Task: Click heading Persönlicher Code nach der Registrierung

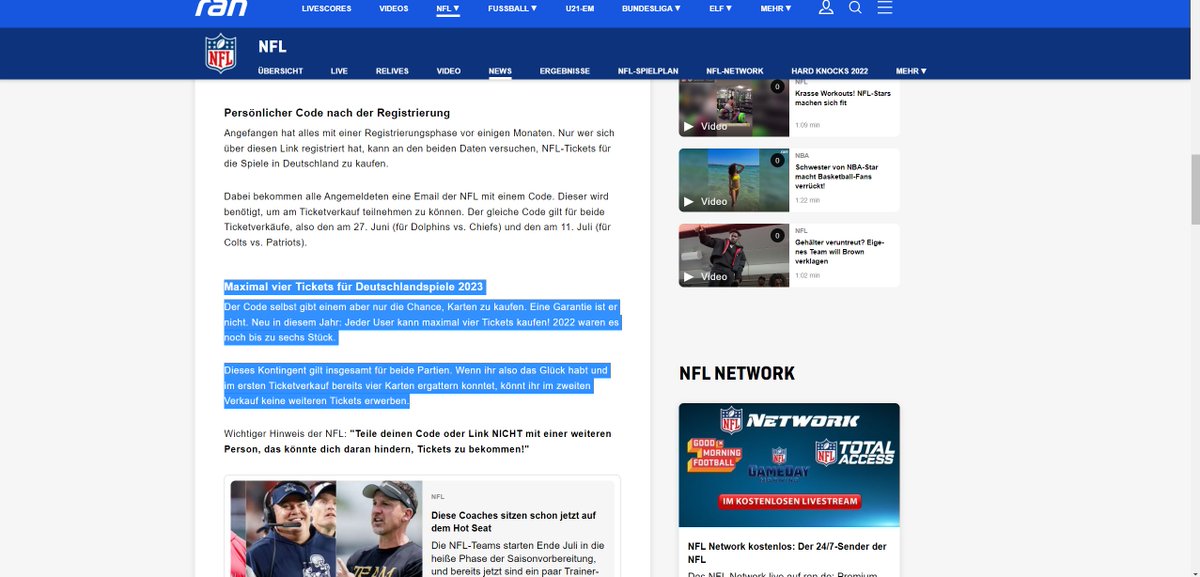Action: tap(337, 112)
